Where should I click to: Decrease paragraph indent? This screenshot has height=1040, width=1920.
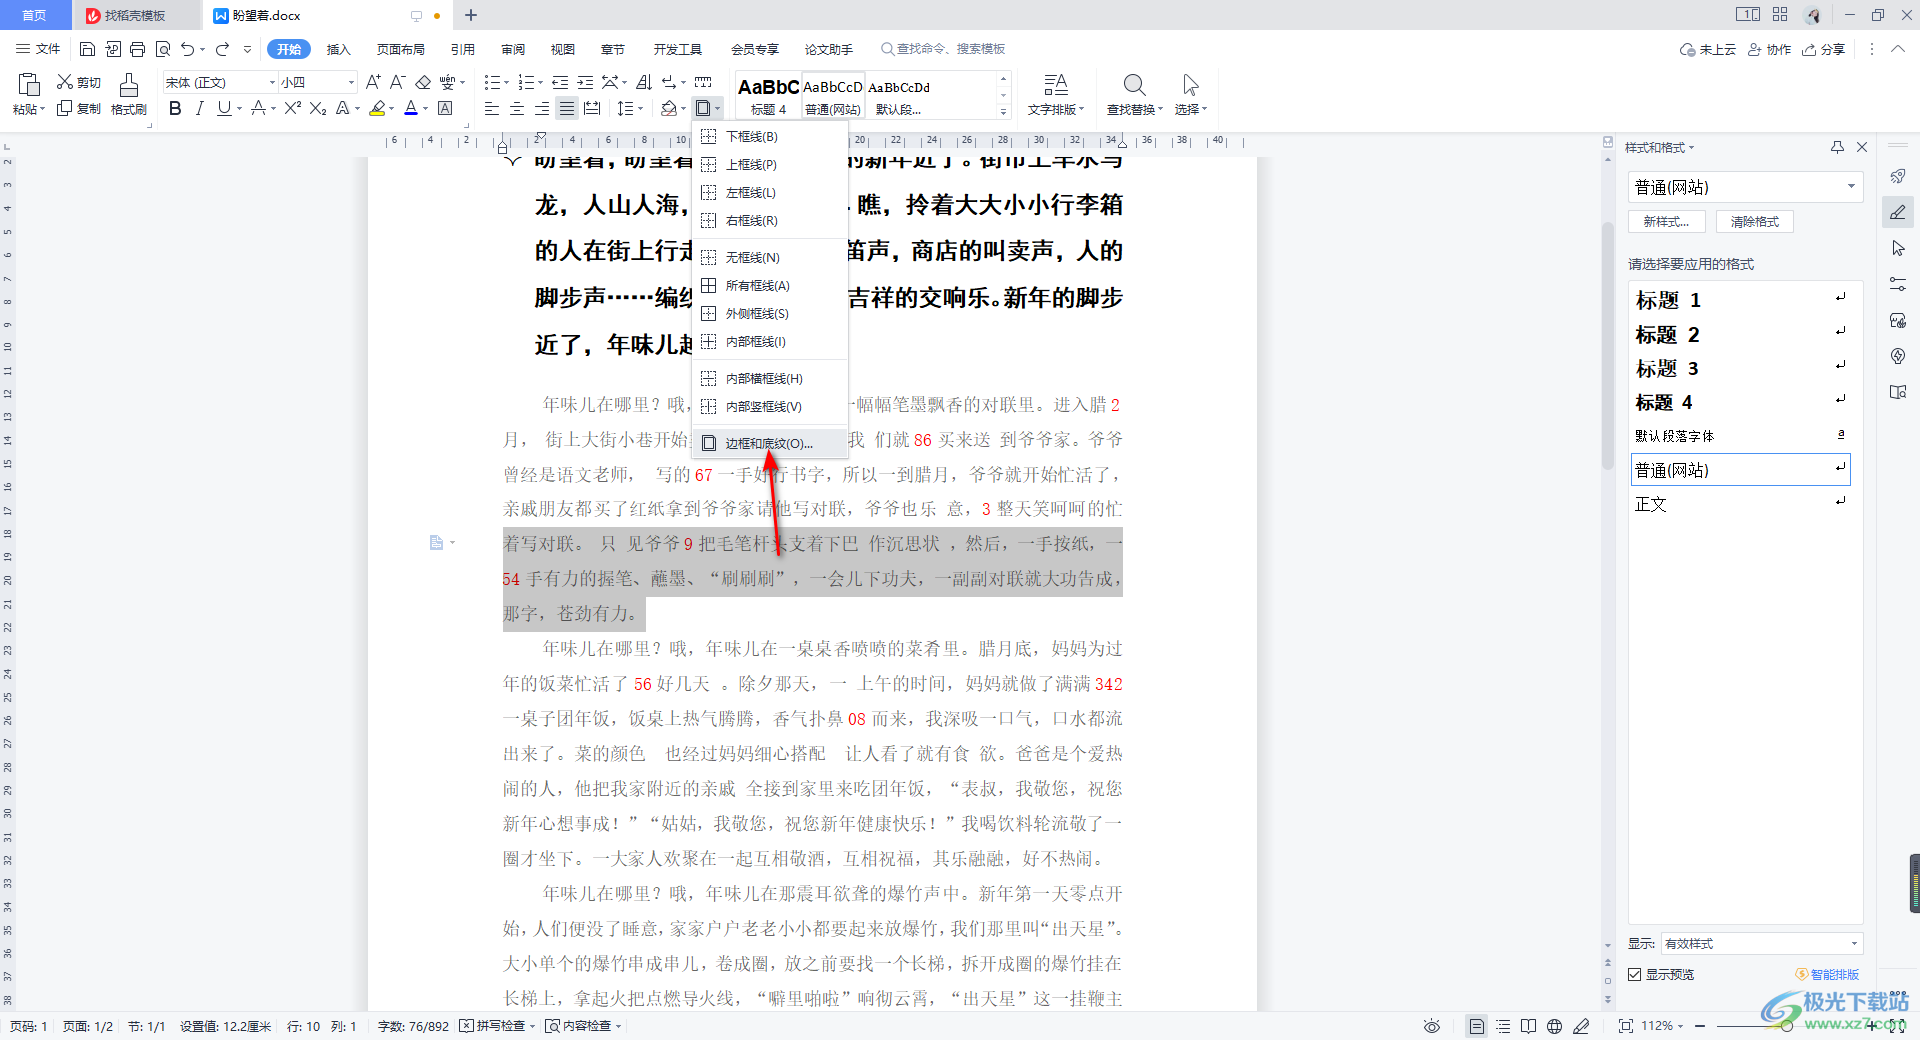point(560,82)
